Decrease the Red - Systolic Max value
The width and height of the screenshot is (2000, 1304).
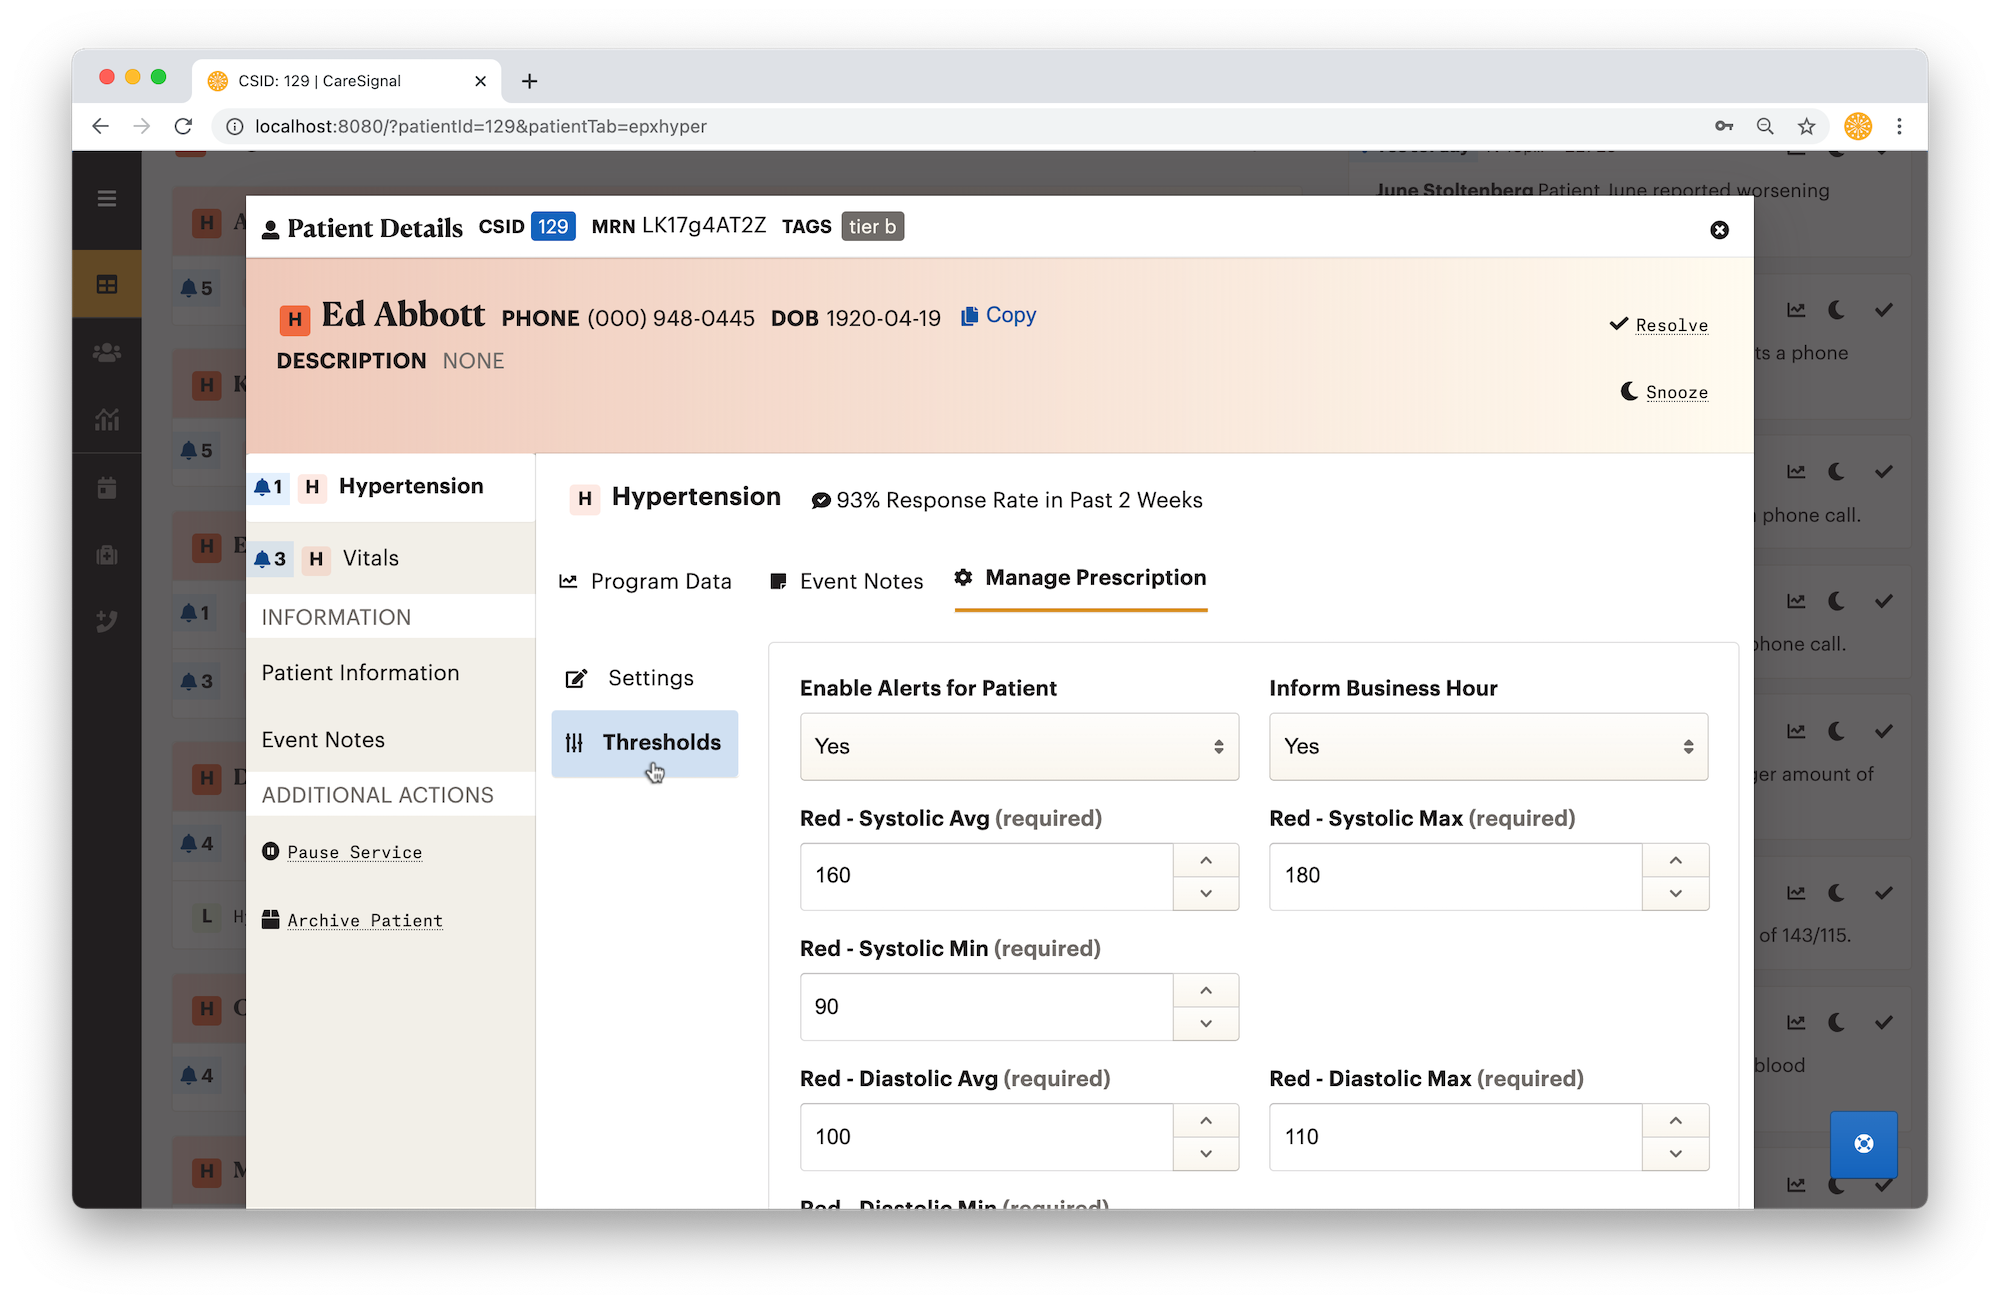(x=1675, y=894)
